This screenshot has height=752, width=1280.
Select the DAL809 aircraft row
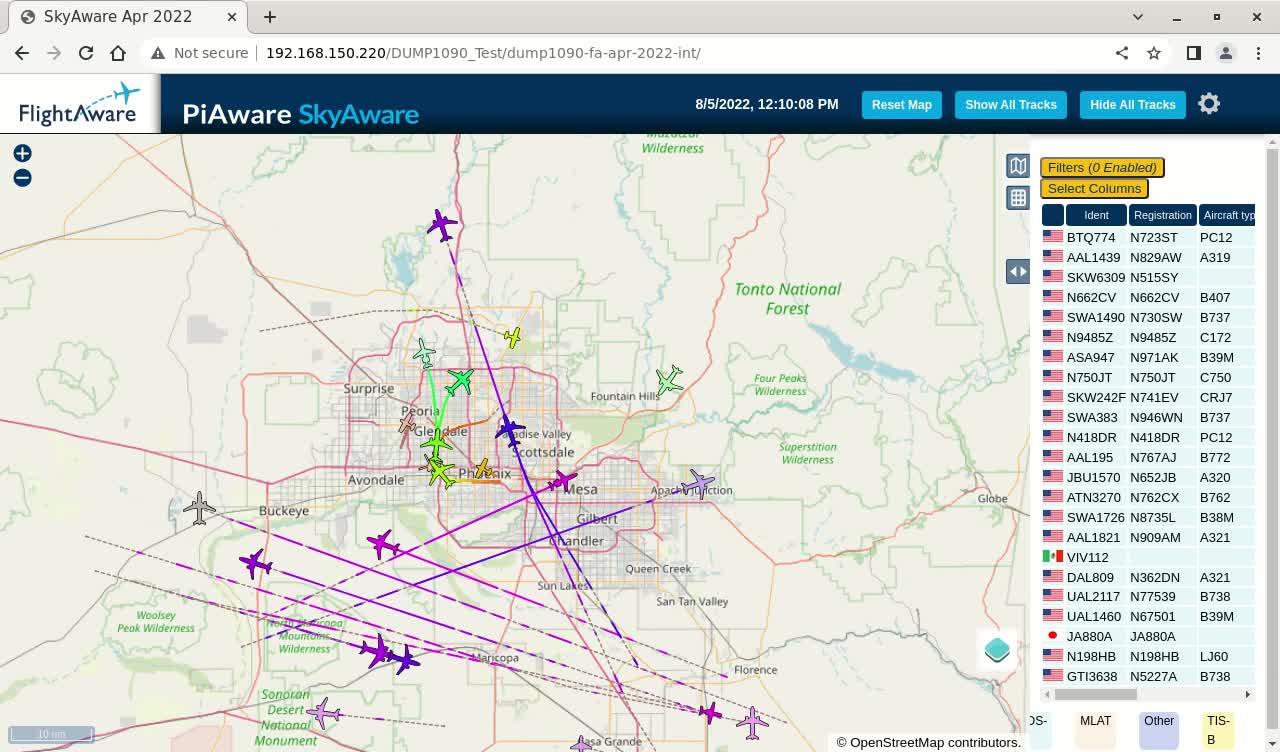(x=1148, y=577)
